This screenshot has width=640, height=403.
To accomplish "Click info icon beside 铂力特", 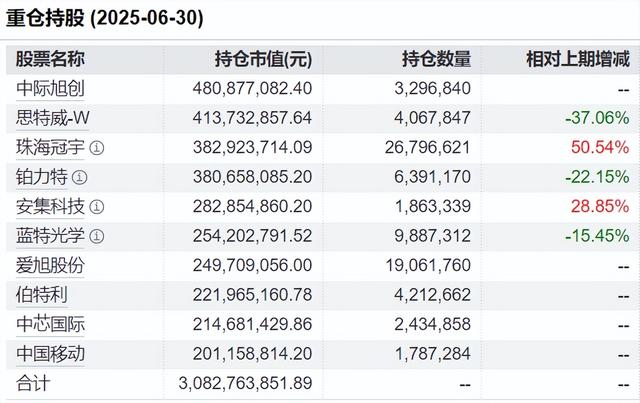I will (81, 178).
